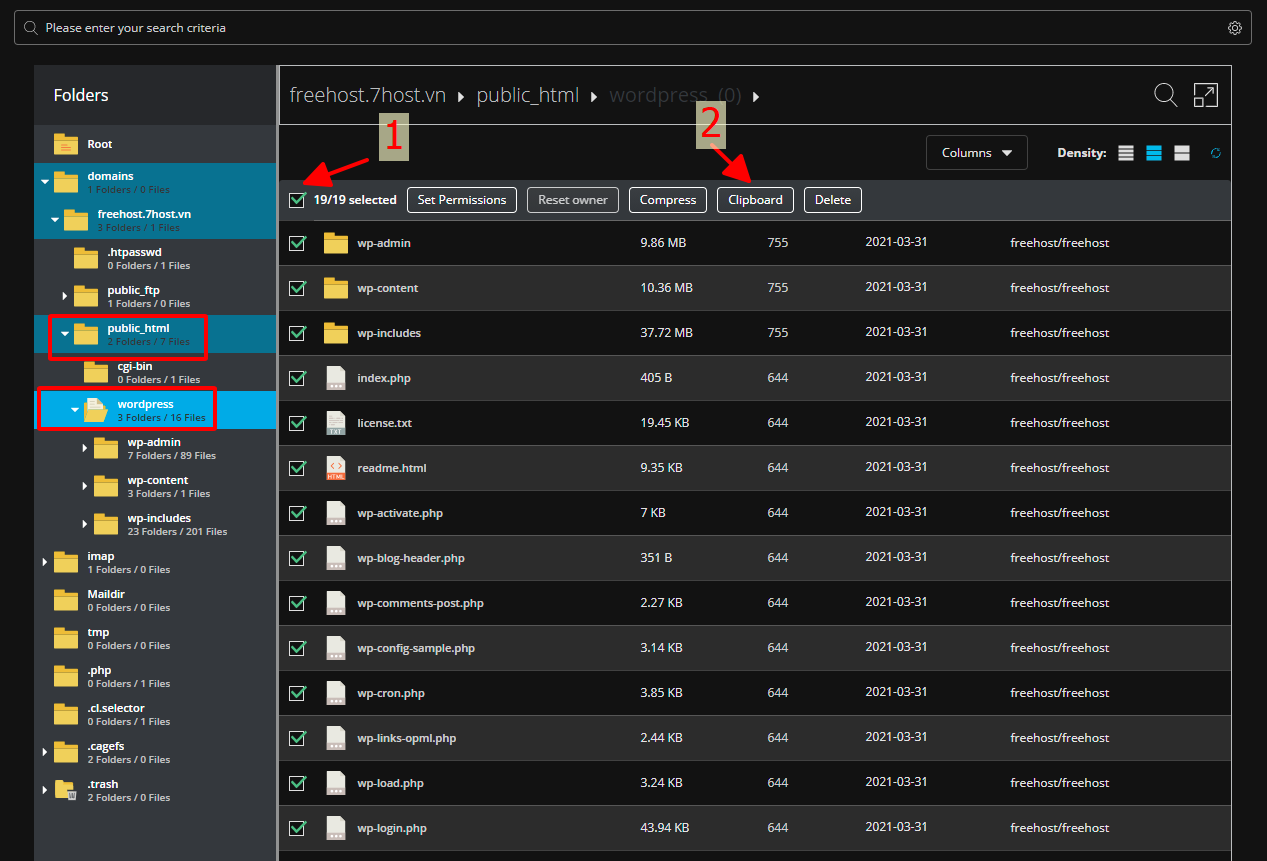Click the .trash folder icon
This screenshot has height=861, width=1267.
point(66,790)
